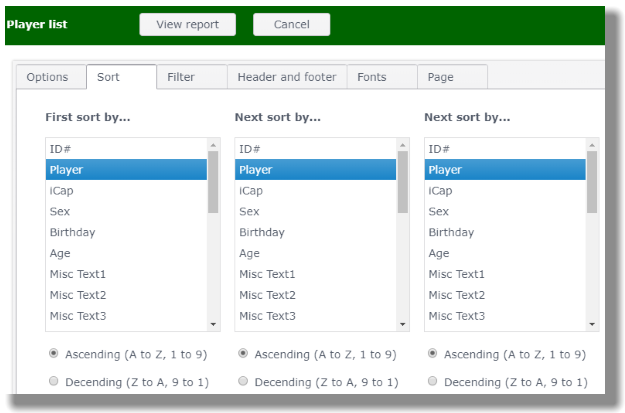Switch to the Fonts tab
The width and height of the screenshot is (625, 413).
(x=371, y=77)
